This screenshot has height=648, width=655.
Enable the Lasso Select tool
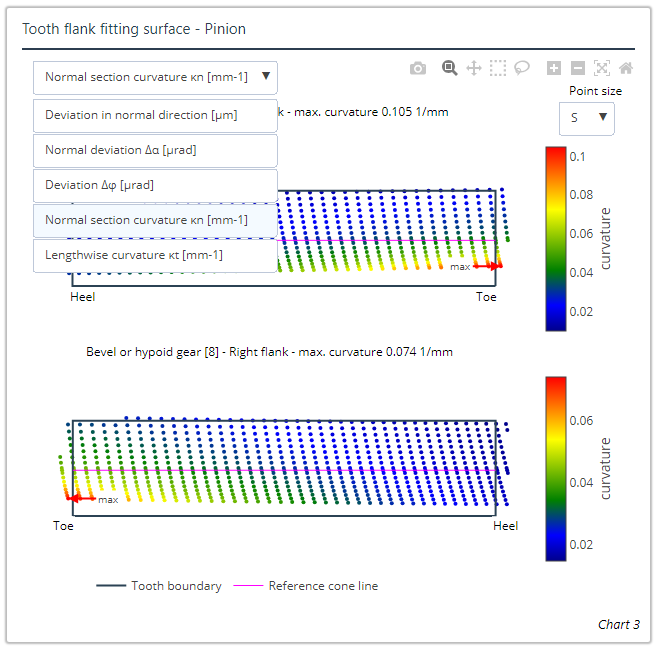click(522, 68)
